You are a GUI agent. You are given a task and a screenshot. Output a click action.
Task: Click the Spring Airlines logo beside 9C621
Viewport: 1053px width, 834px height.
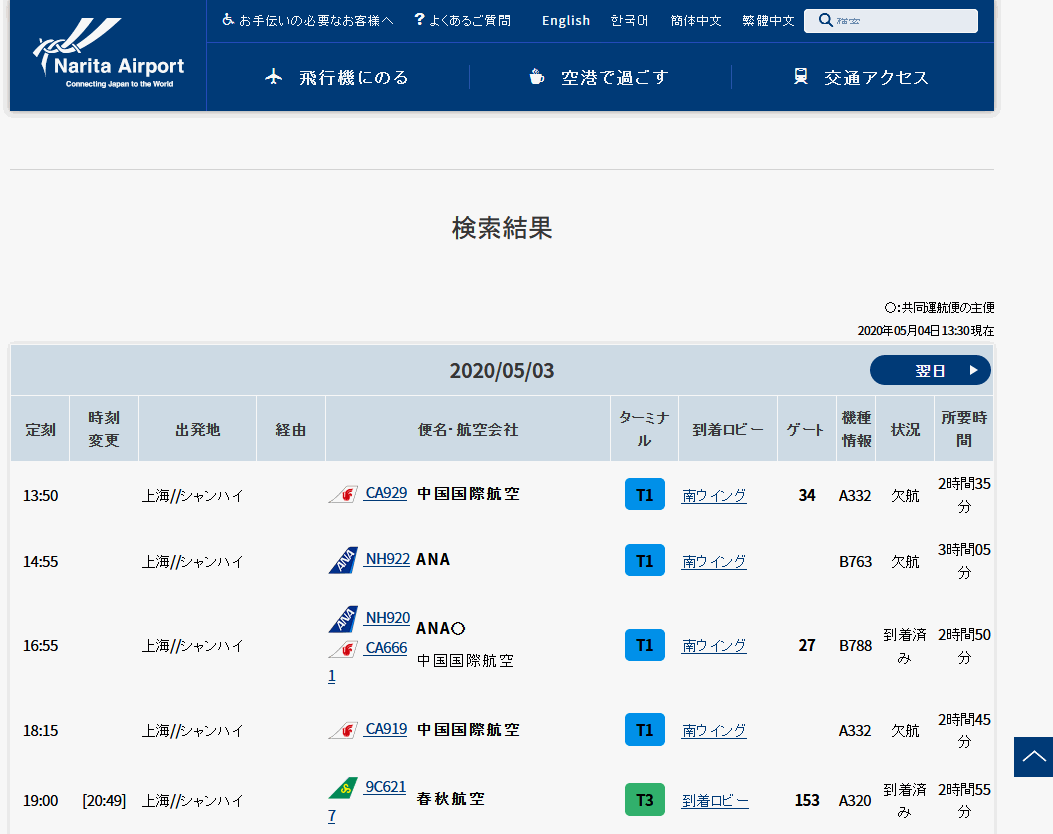click(344, 788)
